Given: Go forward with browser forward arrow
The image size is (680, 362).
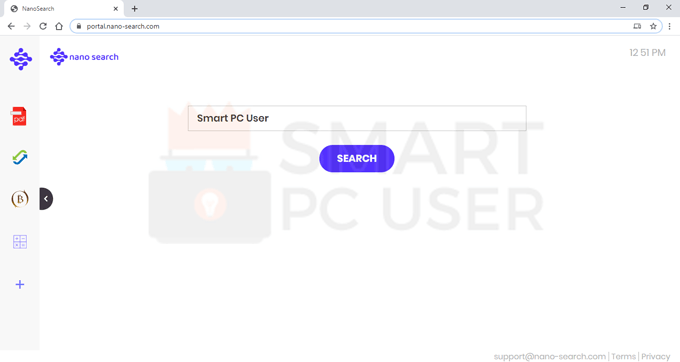Looking at the screenshot, I should click(27, 26).
